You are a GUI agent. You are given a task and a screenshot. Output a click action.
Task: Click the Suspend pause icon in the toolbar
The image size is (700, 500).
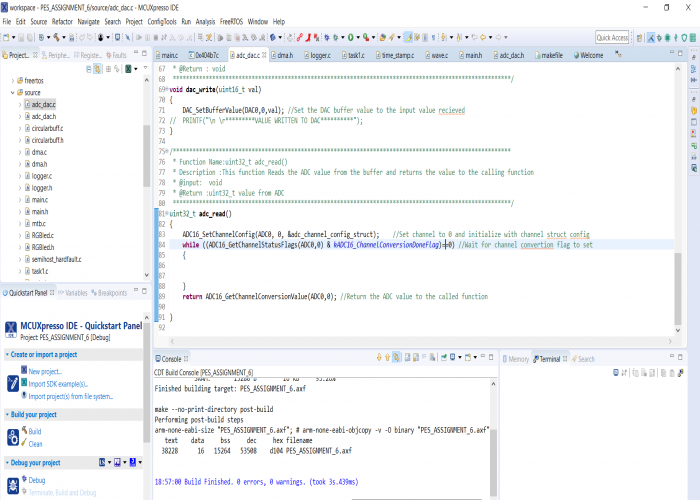click(x=147, y=38)
